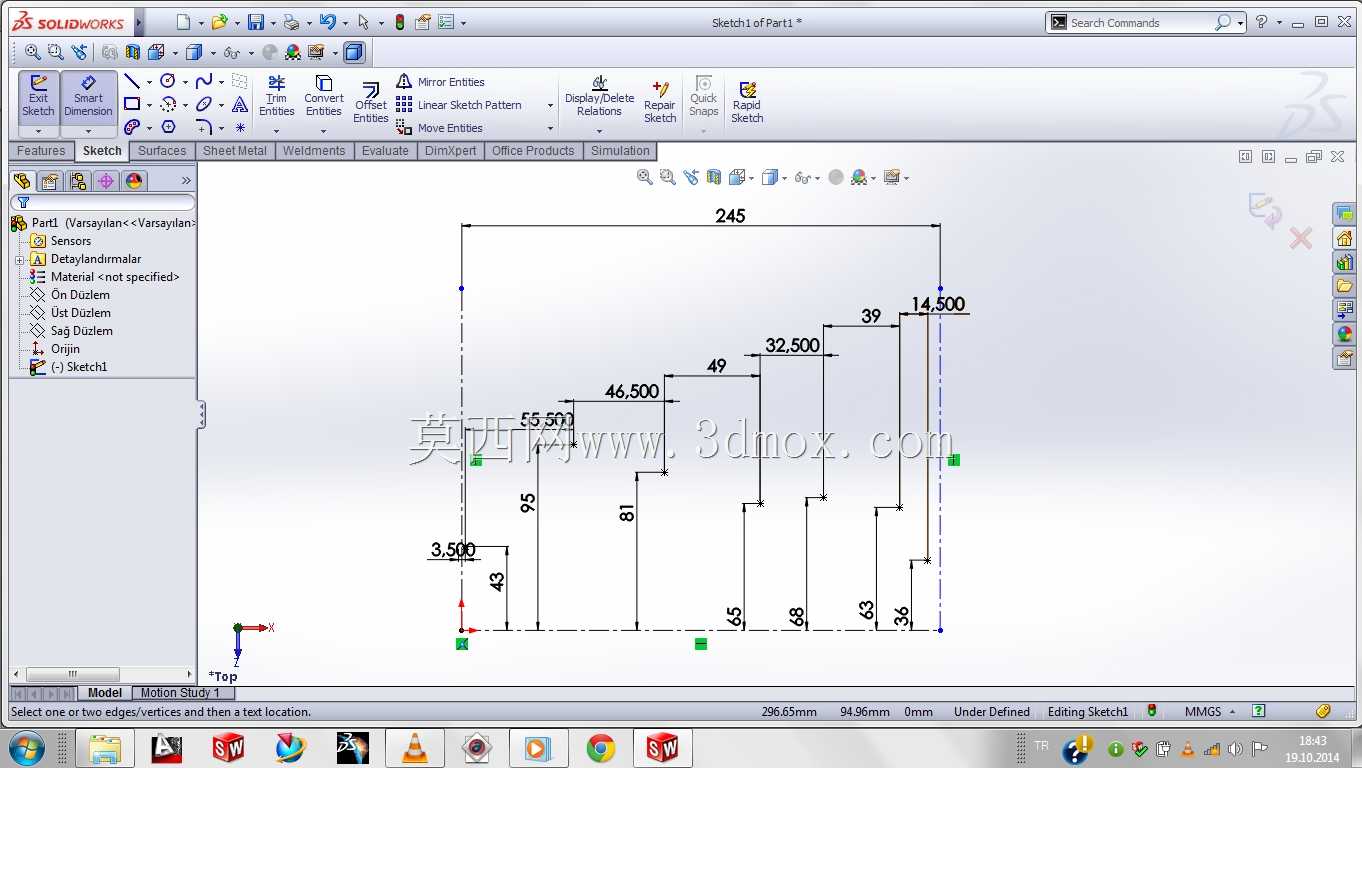The width and height of the screenshot is (1362, 882).
Task: Select Ön Düzlem in the feature tree
Action: point(70,295)
